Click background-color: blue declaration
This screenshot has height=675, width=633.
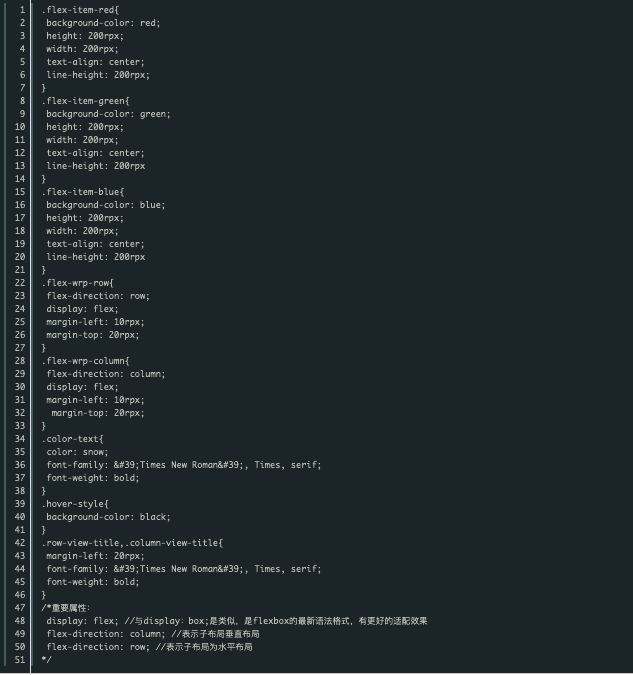pos(106,204)
